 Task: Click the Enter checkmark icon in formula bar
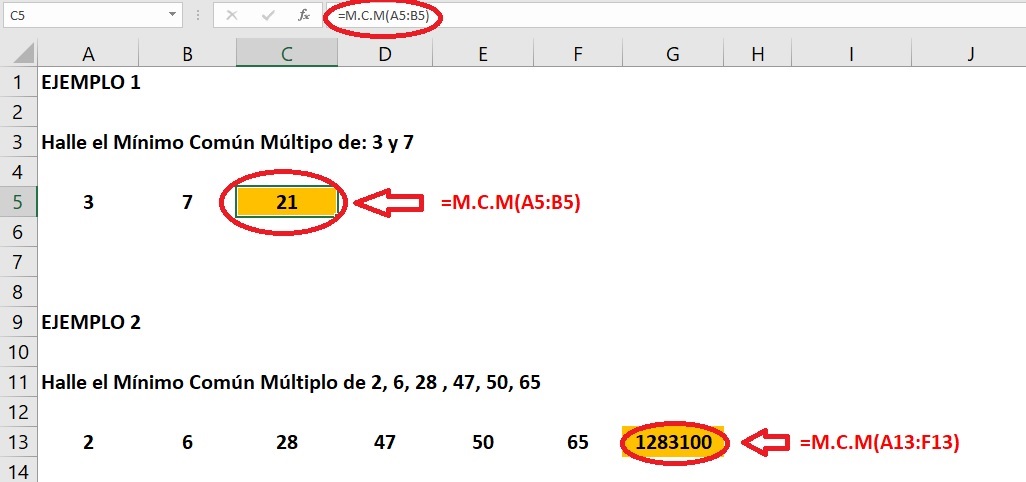[267, 16]
